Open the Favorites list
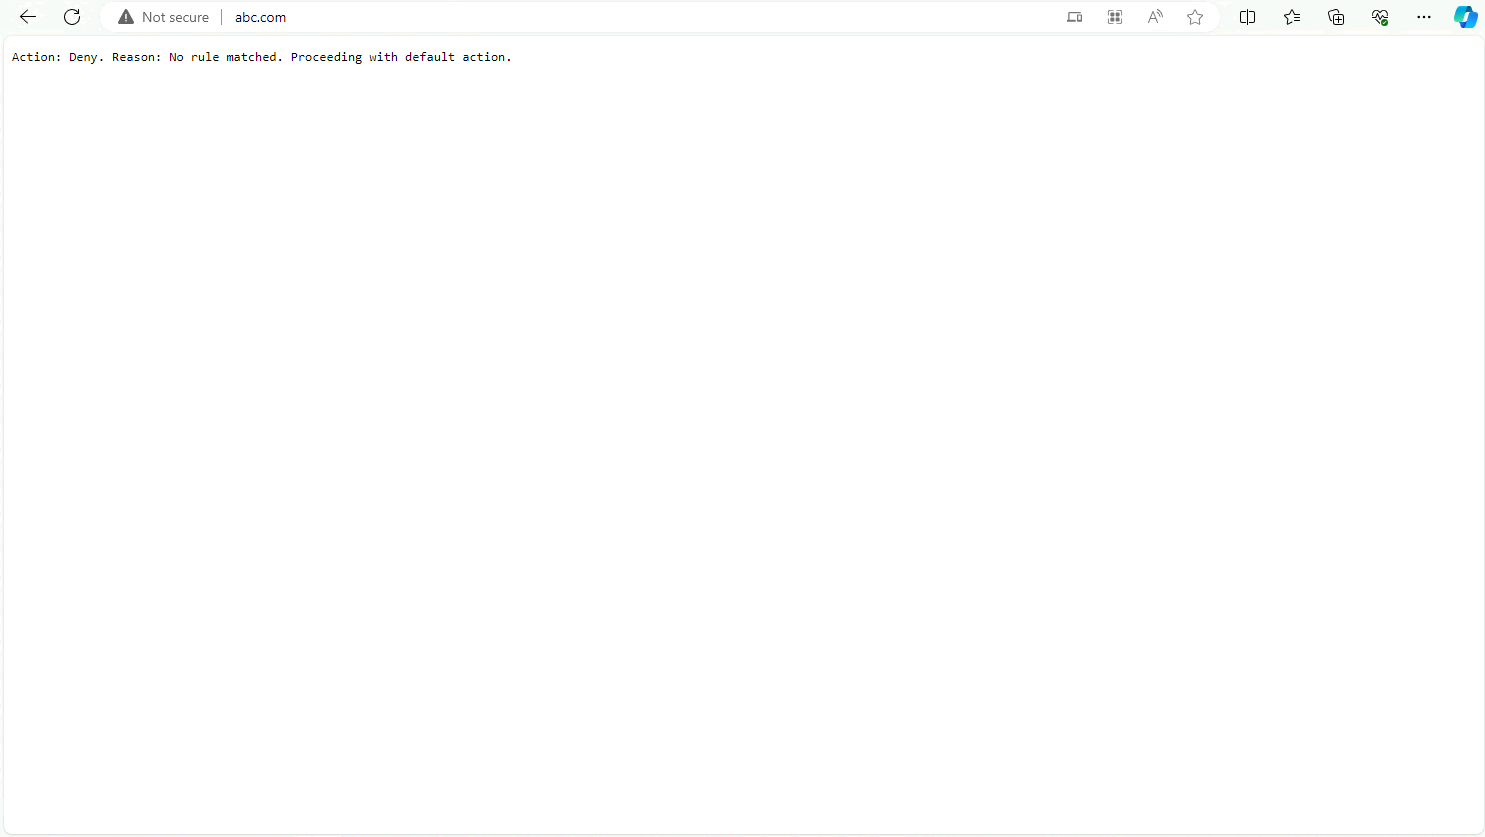This screenshot has width=1485, height=837. click(x=1292, y=17)
